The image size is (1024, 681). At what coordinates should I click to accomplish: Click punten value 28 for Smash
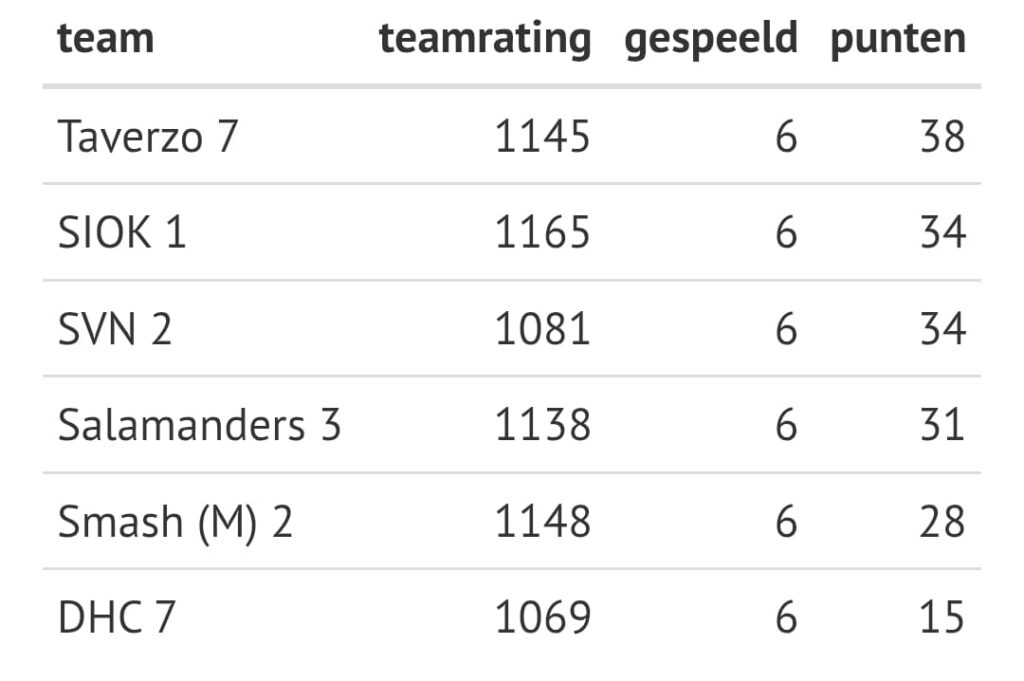point(942,522)
